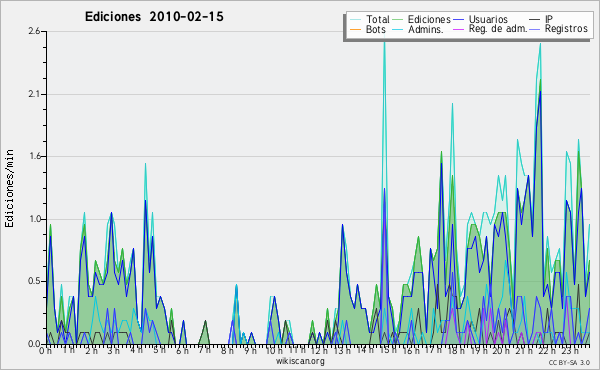This screenshot has height=370, width=600.
Task: Click the Ediciones/min y-axis title
Action: pyautogui.click(x=10, y=188)
